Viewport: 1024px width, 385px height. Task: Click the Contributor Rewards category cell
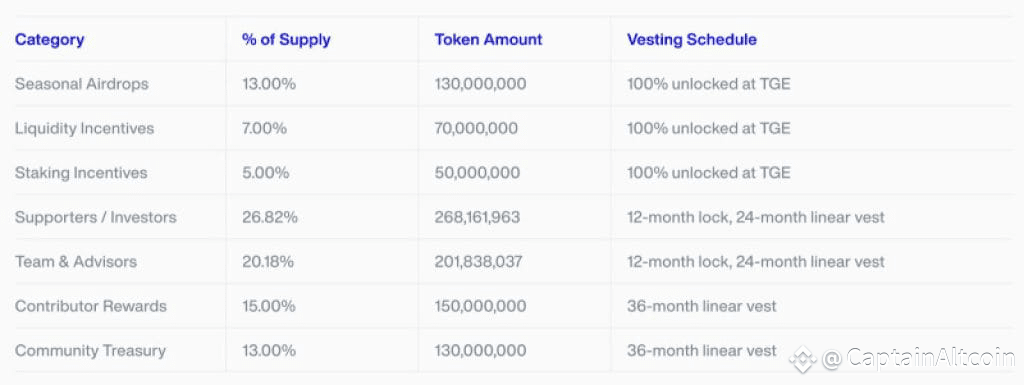[x=91, y=306]
